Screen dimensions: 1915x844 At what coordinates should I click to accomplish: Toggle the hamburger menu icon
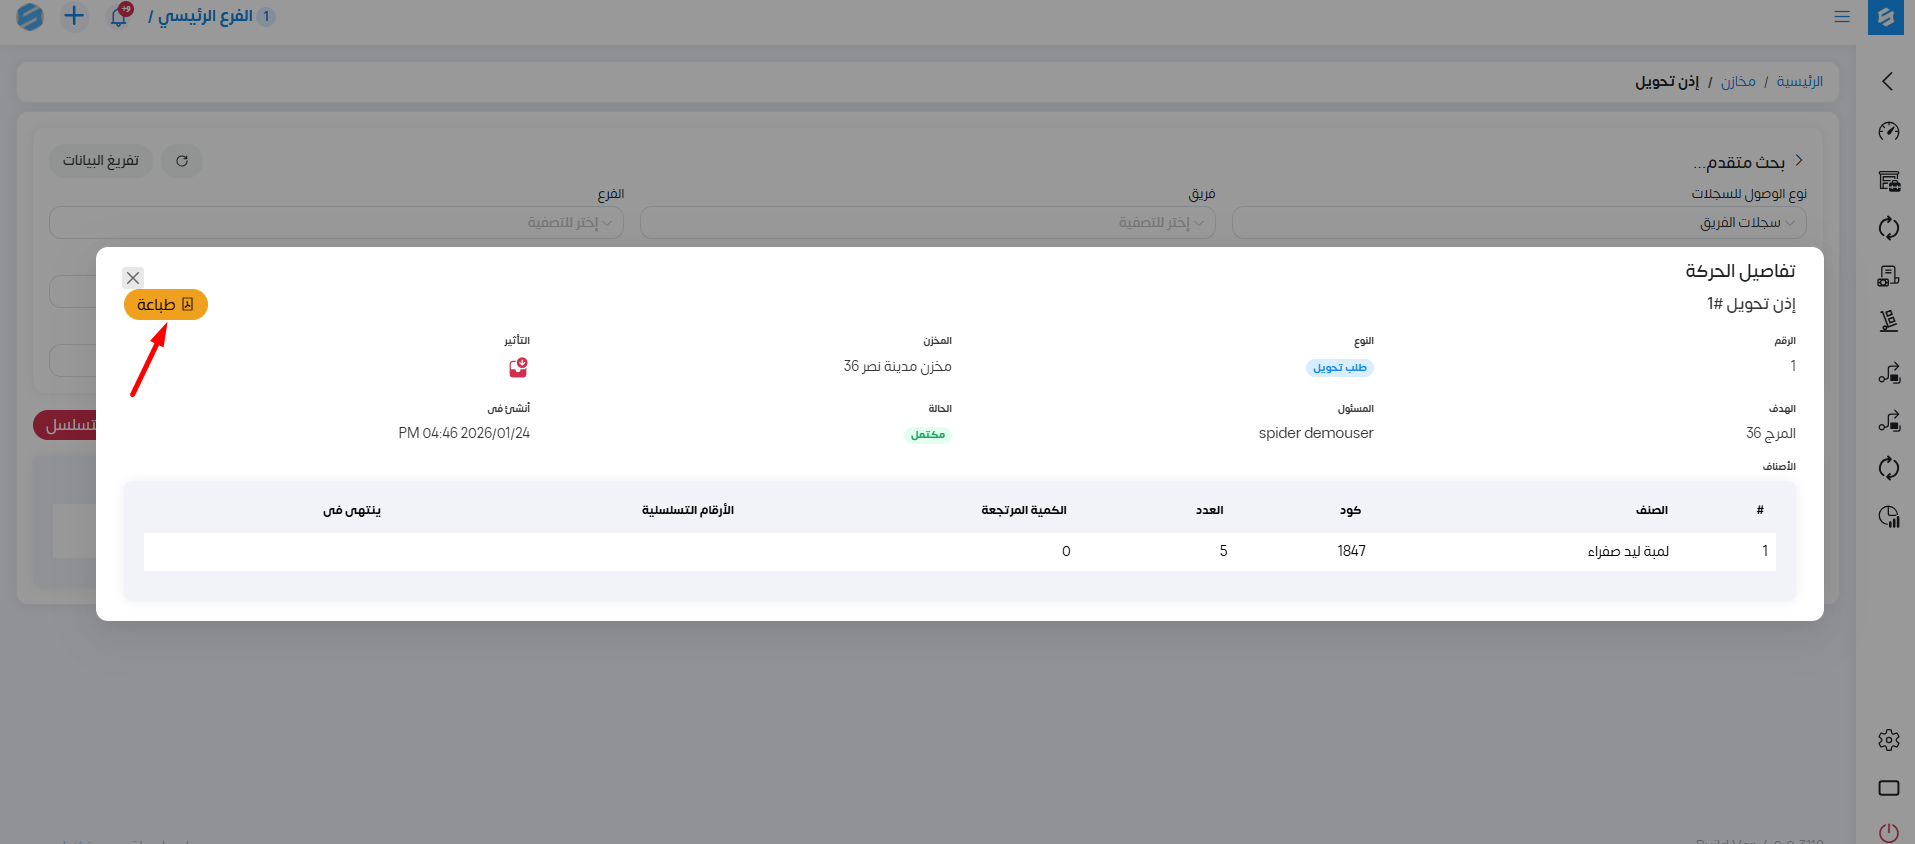[x=1841, y=17]
